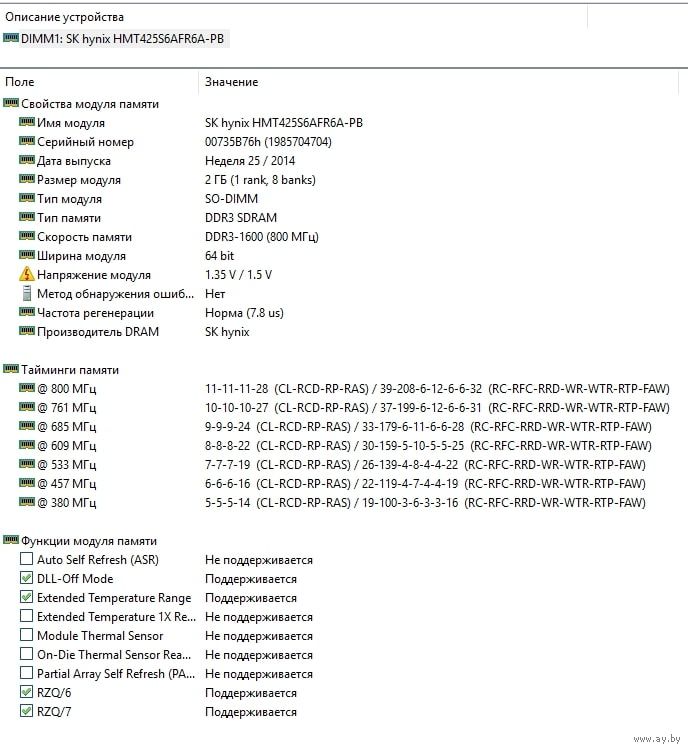Click the memory icon for @ 800 МГц
The height and width of the screenshot is (750, 688).
tap(27, 389)
